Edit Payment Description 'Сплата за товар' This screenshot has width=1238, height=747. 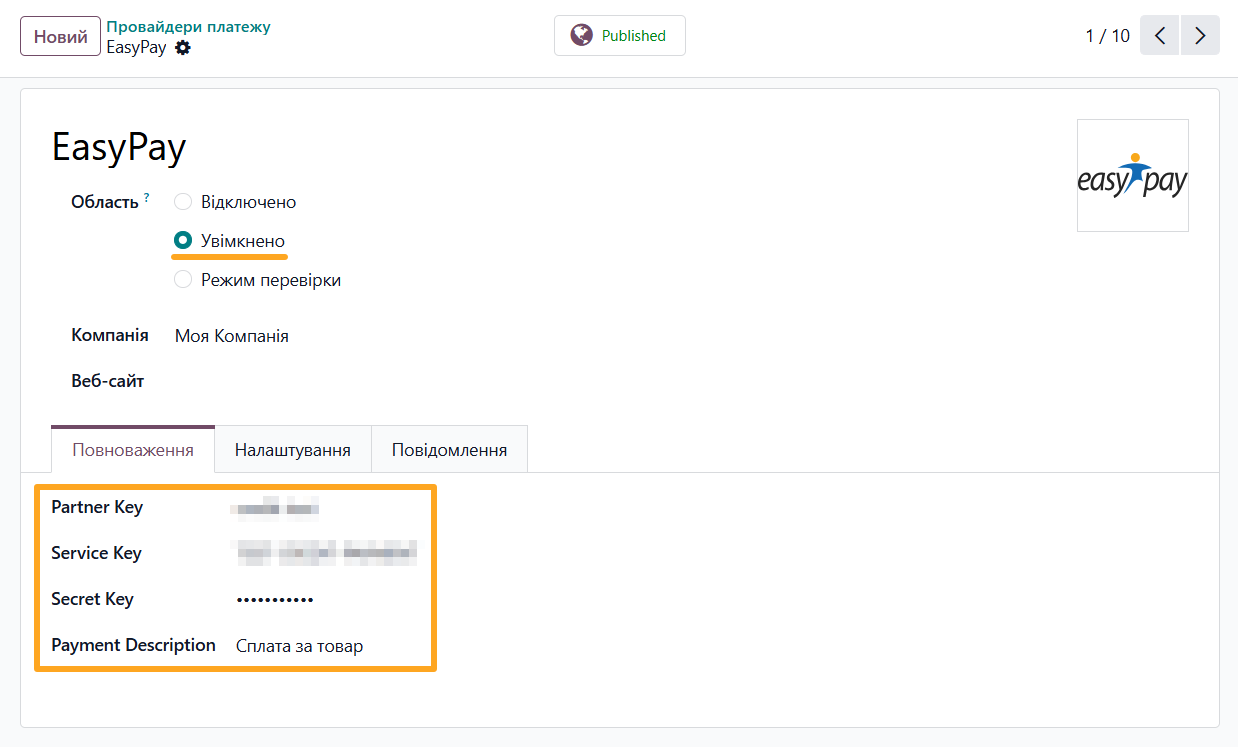[x=300, y=646]
